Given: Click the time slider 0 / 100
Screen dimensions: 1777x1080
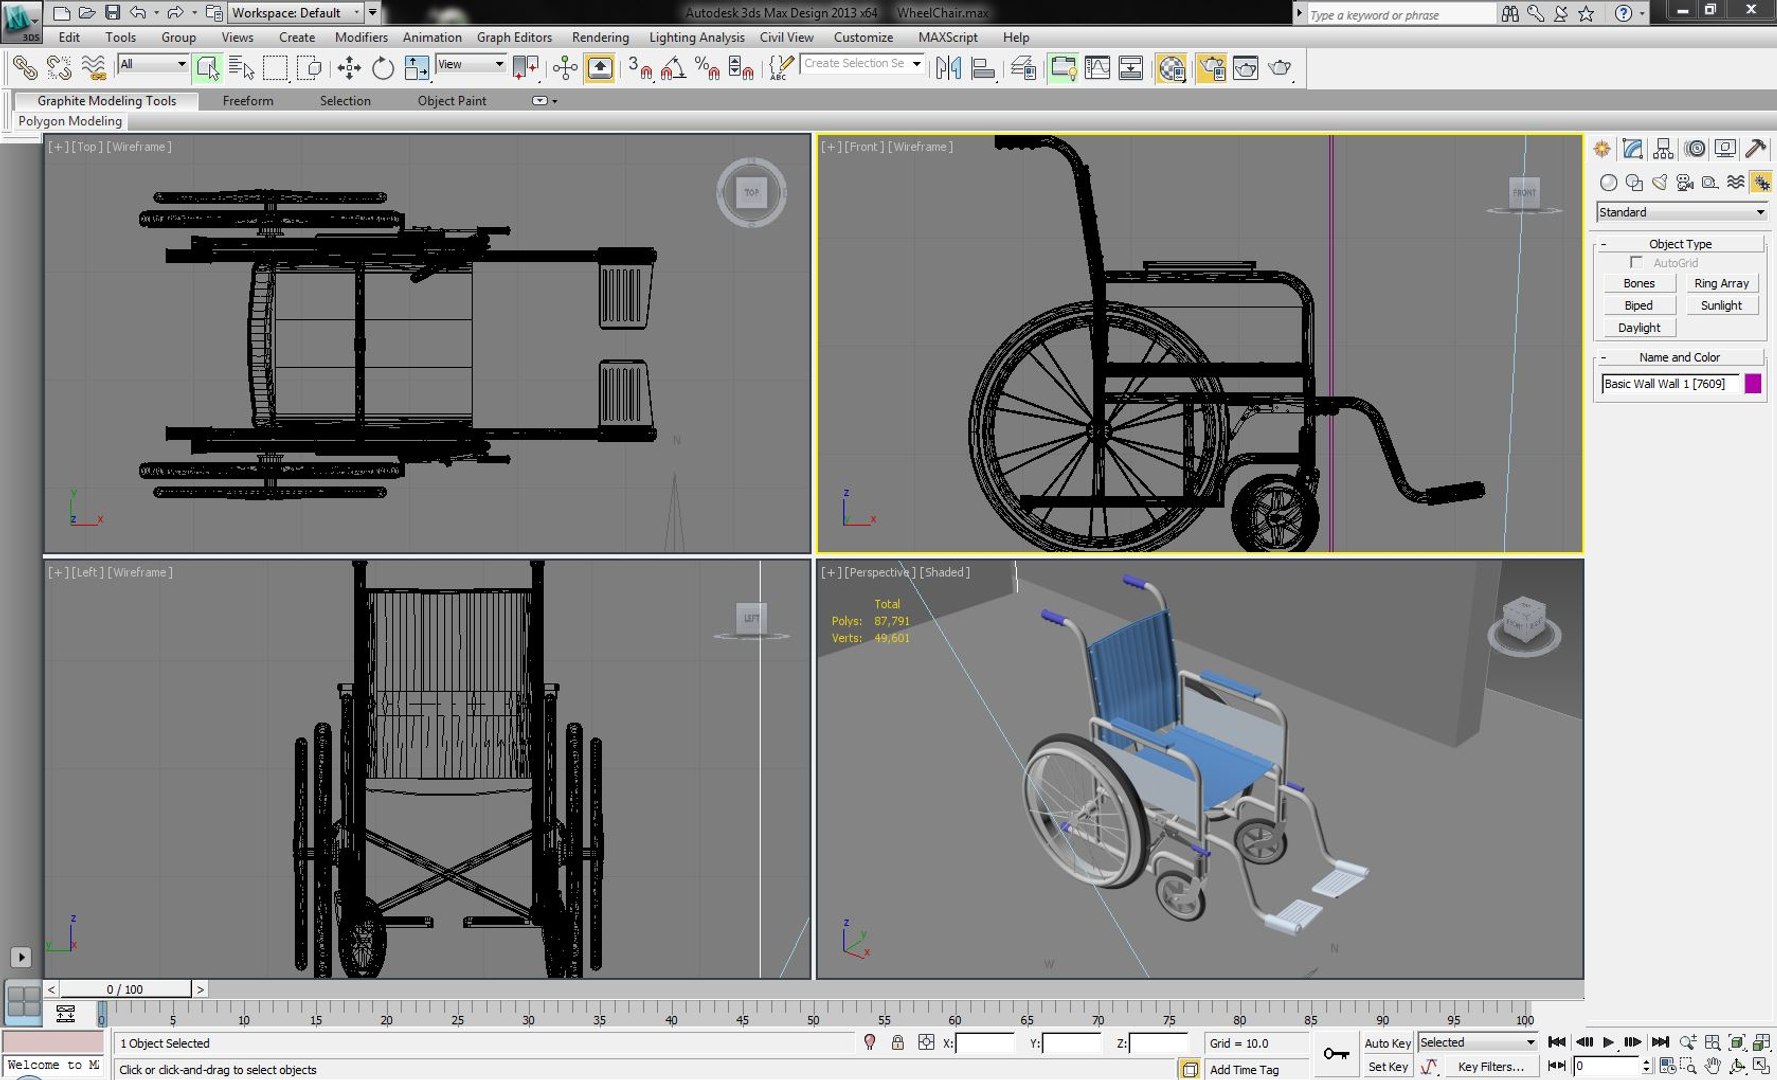Looking at the screenshot, I should pos(125,989).
